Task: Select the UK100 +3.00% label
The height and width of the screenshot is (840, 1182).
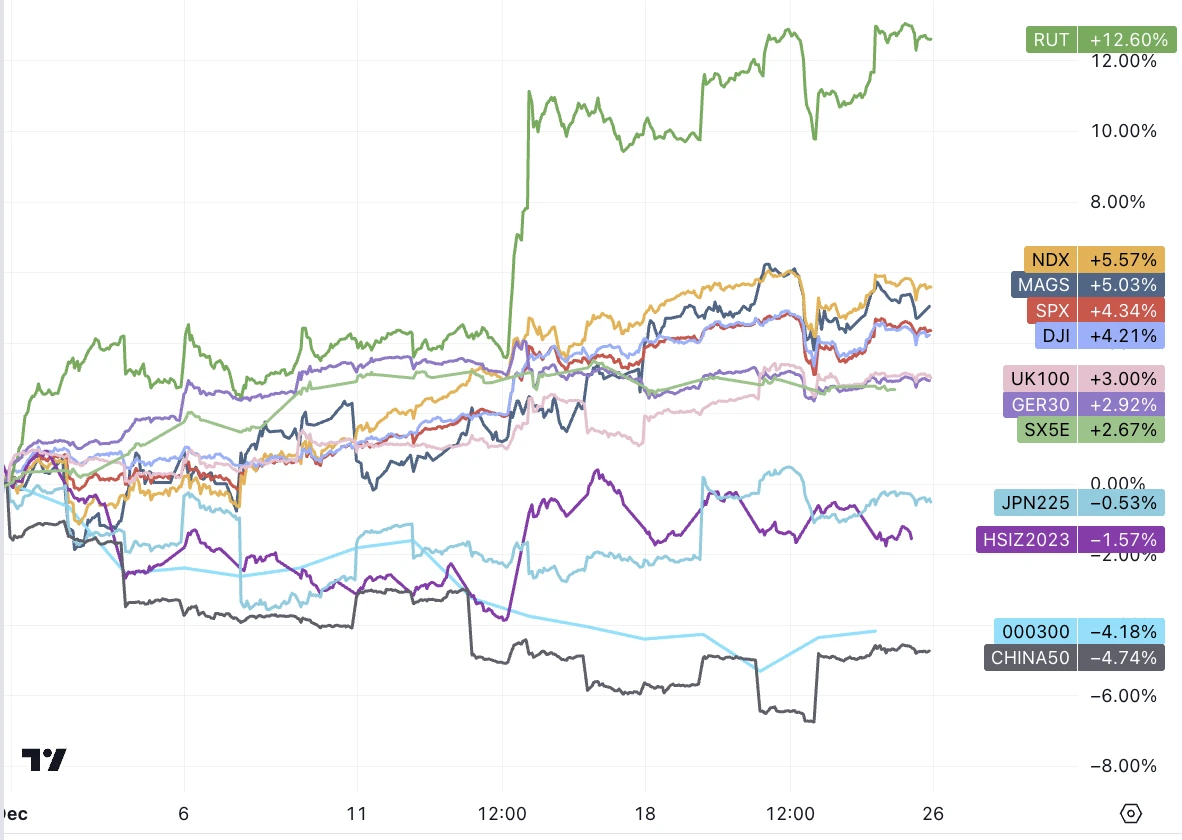Action: [1083, 379]
